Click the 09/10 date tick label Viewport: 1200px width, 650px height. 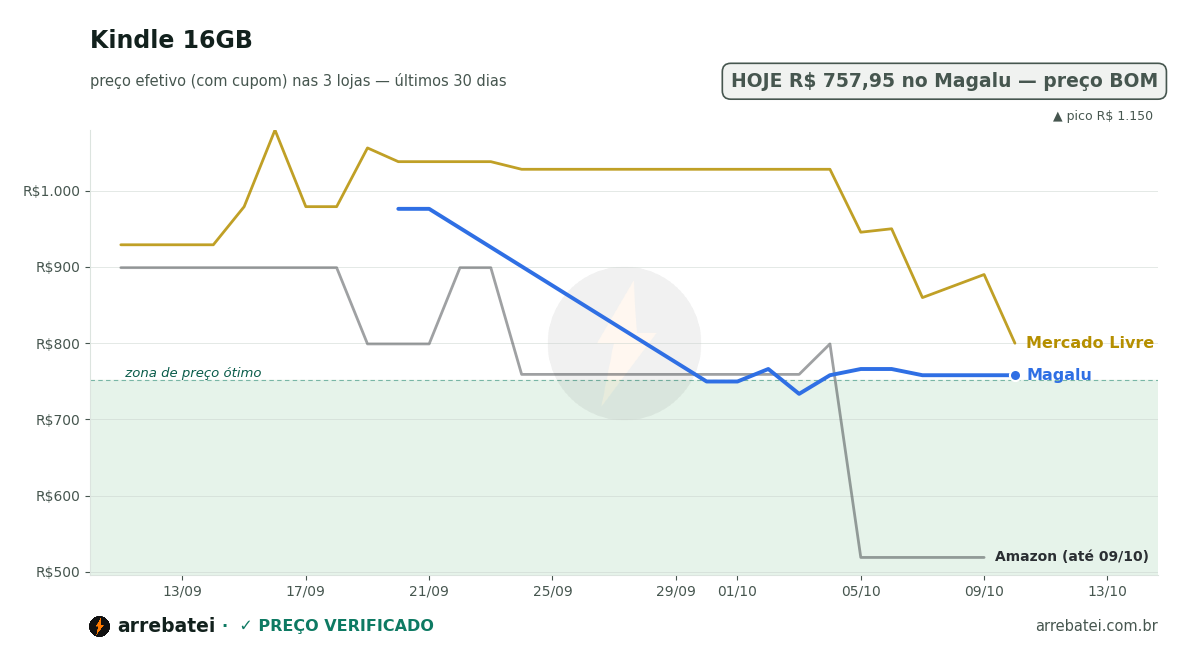point(984,591)
